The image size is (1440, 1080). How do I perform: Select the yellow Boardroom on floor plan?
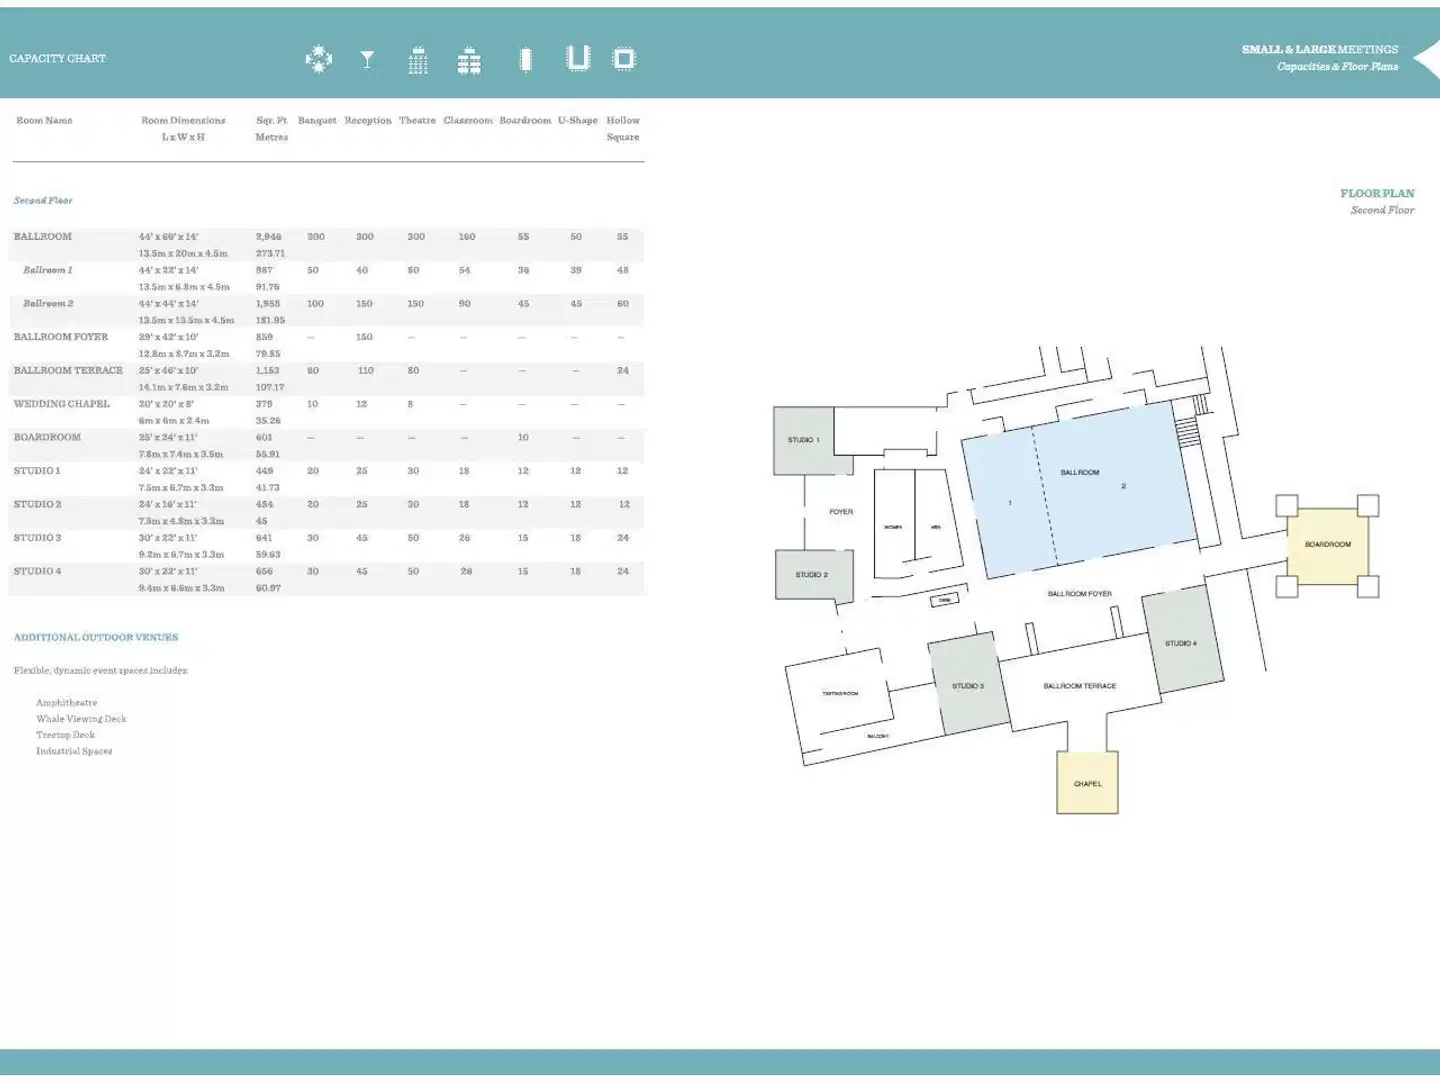click(x=1327, y=545)
